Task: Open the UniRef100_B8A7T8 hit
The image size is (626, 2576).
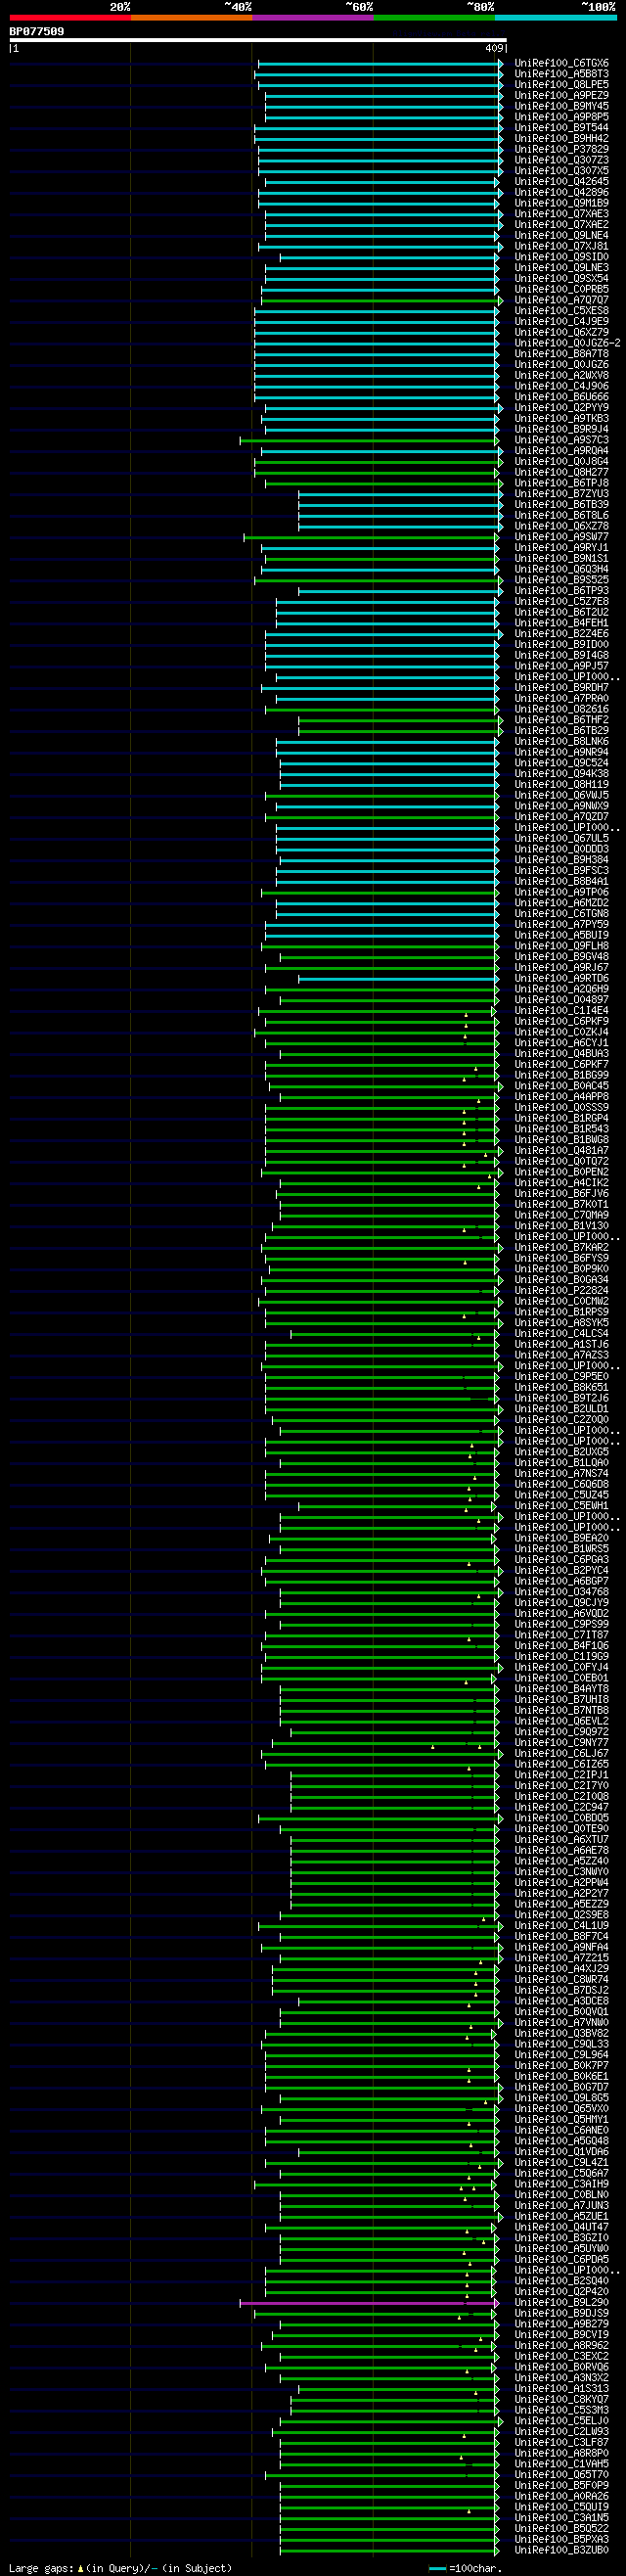Action: 561,354
